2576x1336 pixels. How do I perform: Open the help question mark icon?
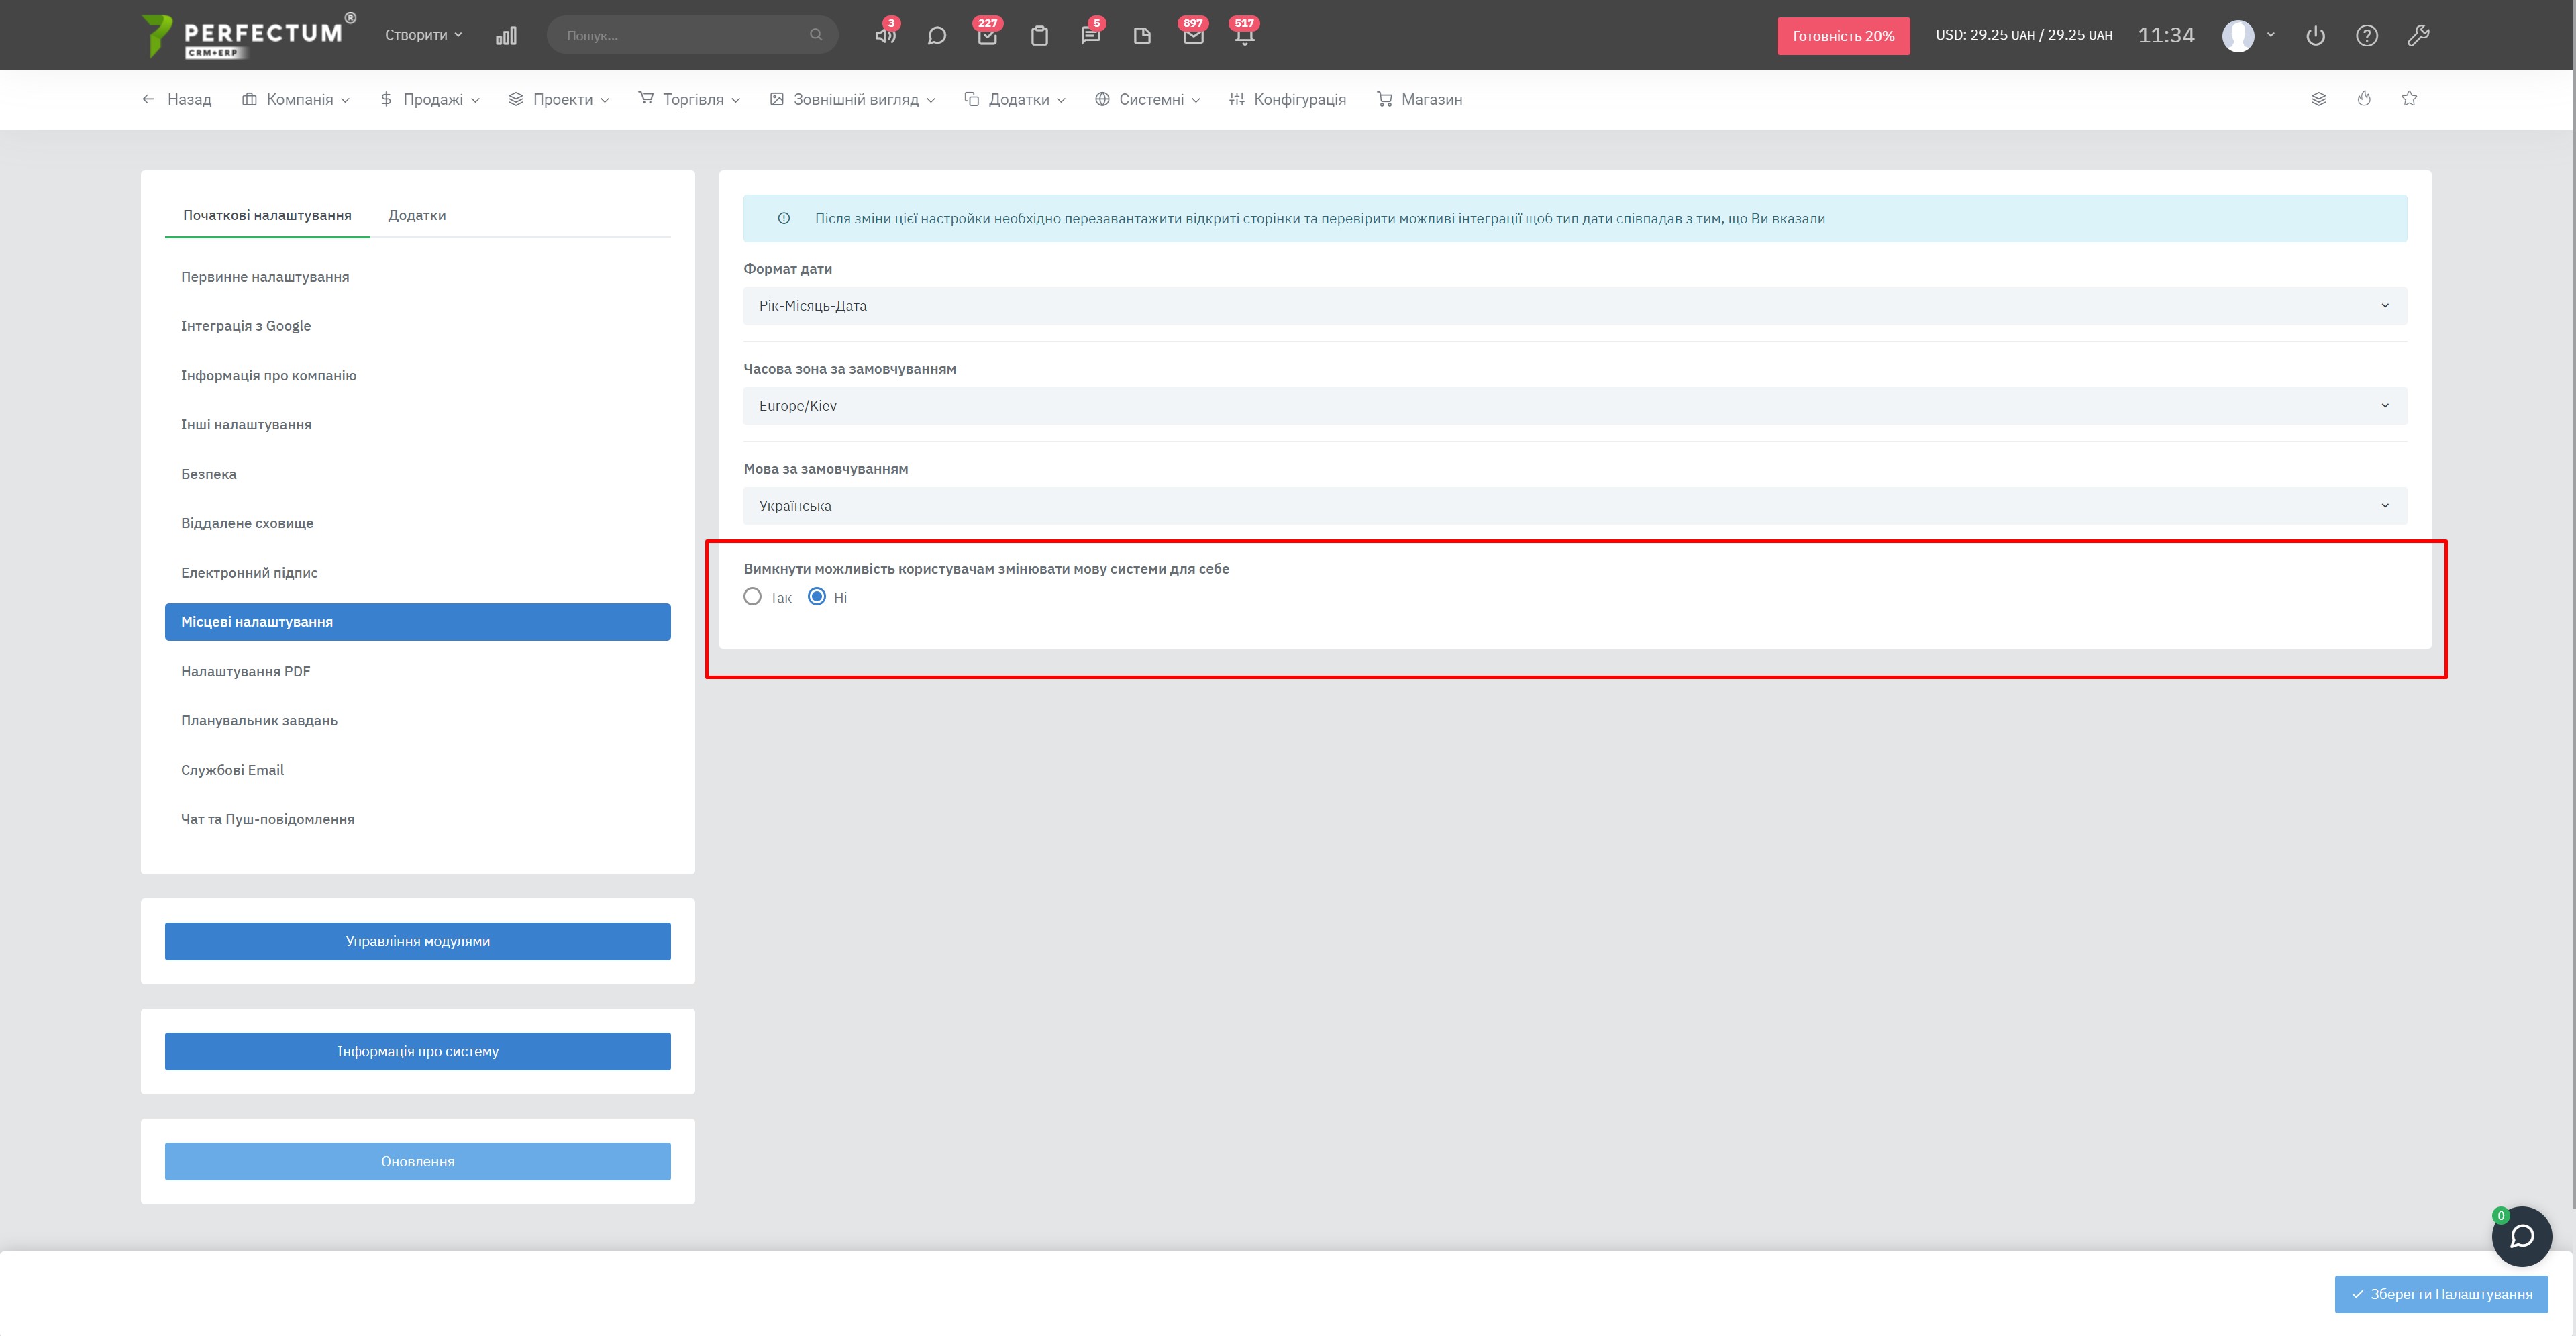tap(2366, 36)
